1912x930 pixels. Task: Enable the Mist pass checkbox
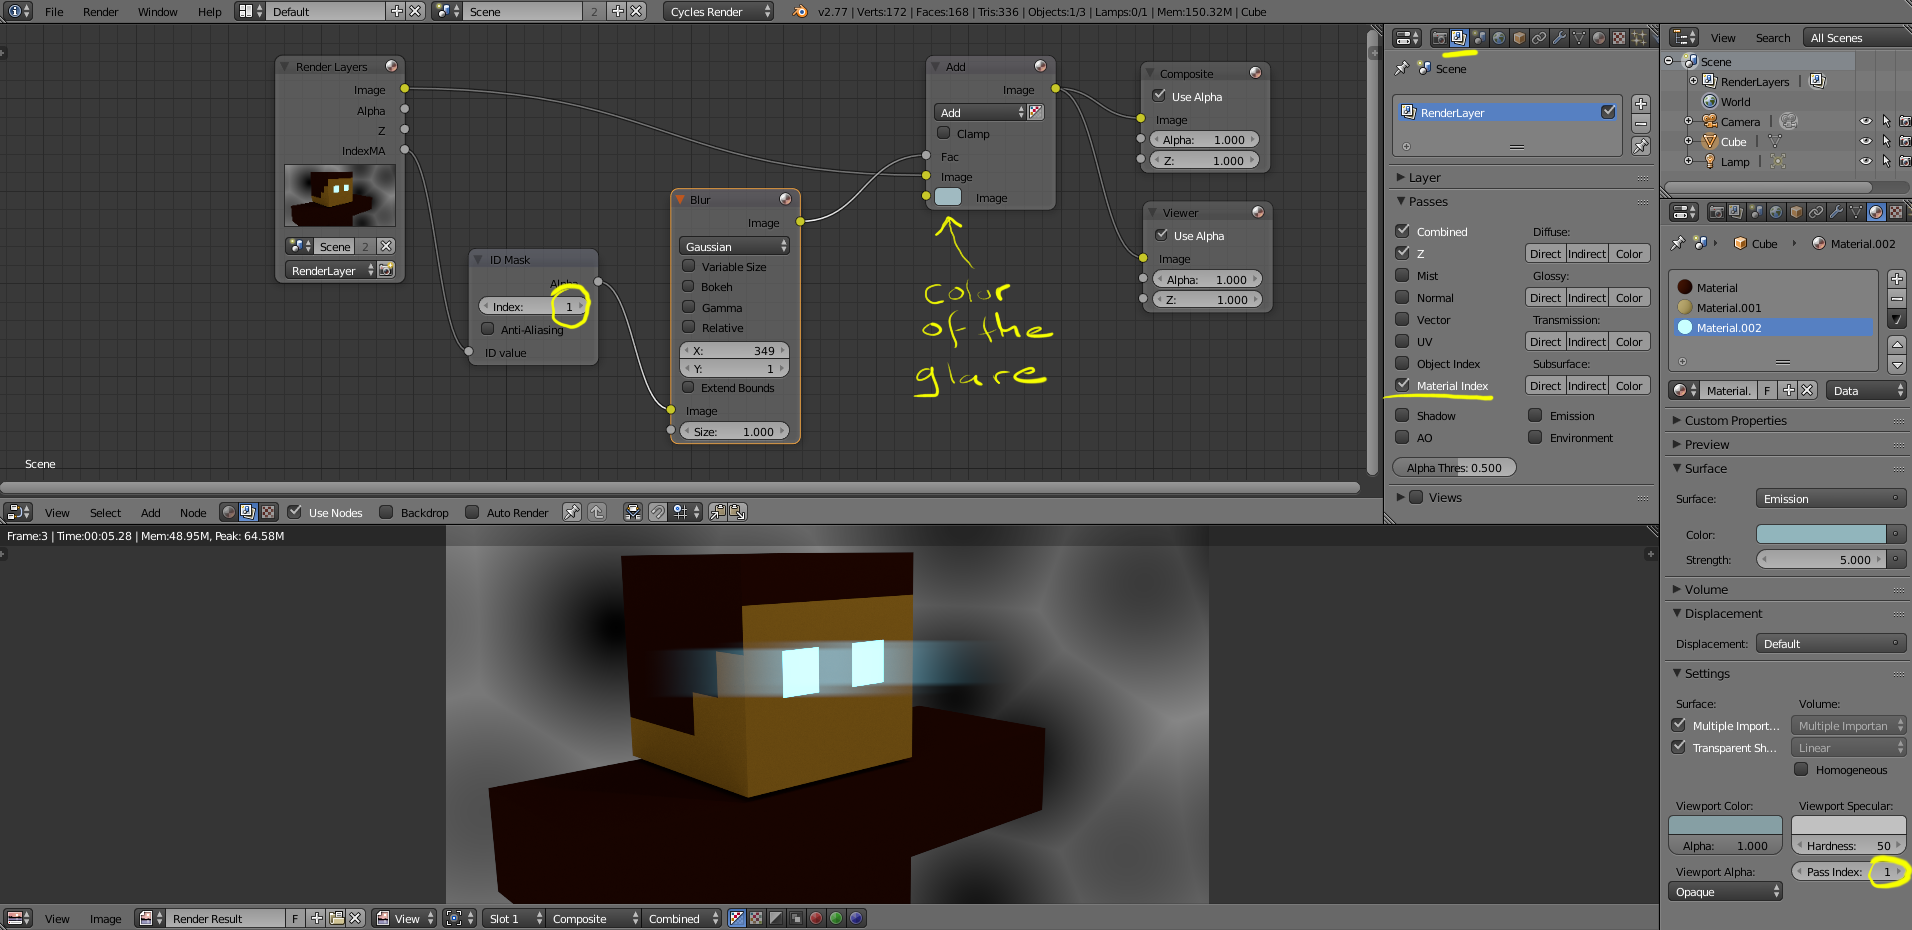pyautogui.click(x=1403, y=275)
